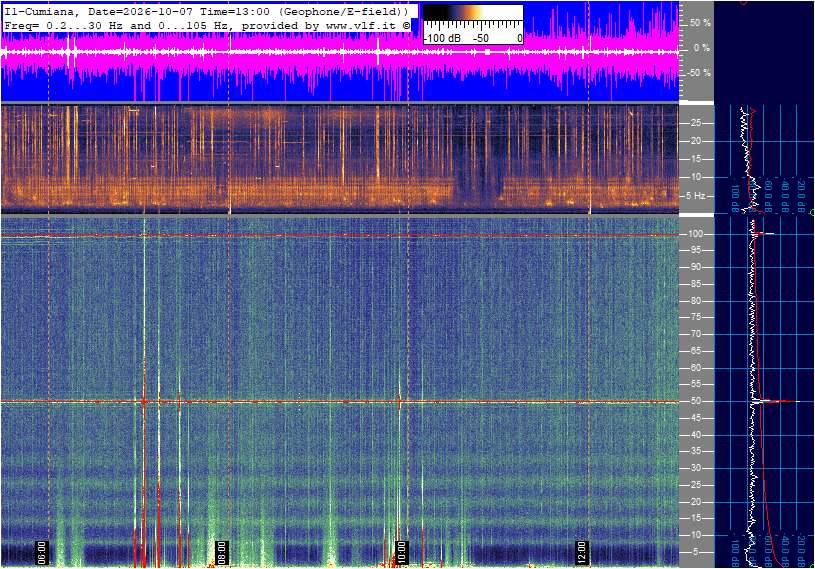
Task: Click the red 50 Hz mains line in spectrogram
Action: pos(340,401)
